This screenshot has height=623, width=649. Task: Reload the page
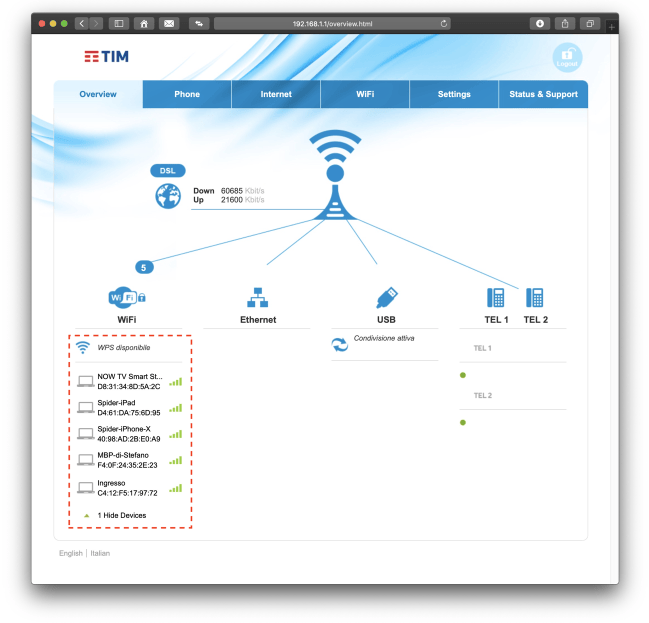click(444, 24)
